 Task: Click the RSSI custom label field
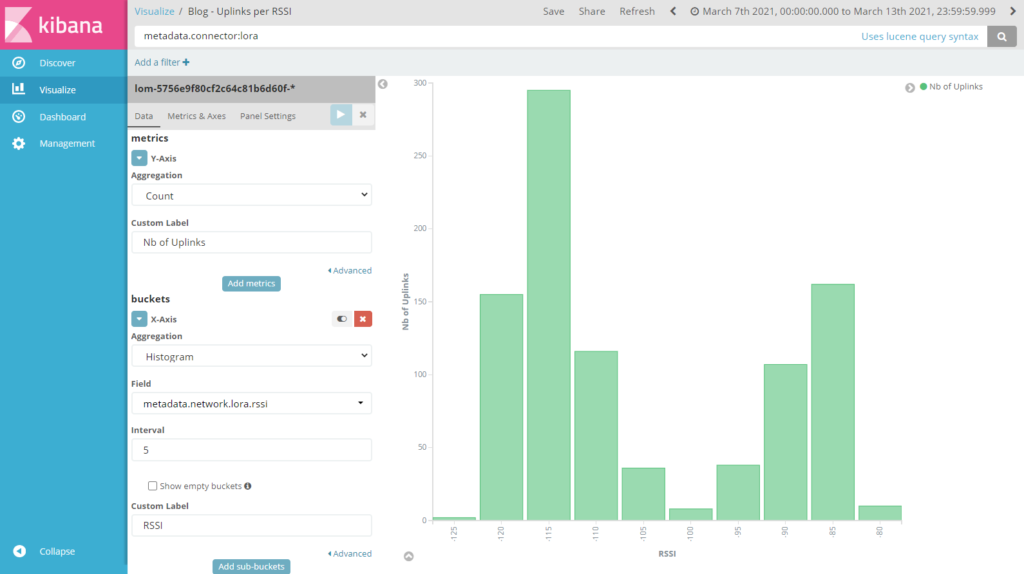point(251,525)
